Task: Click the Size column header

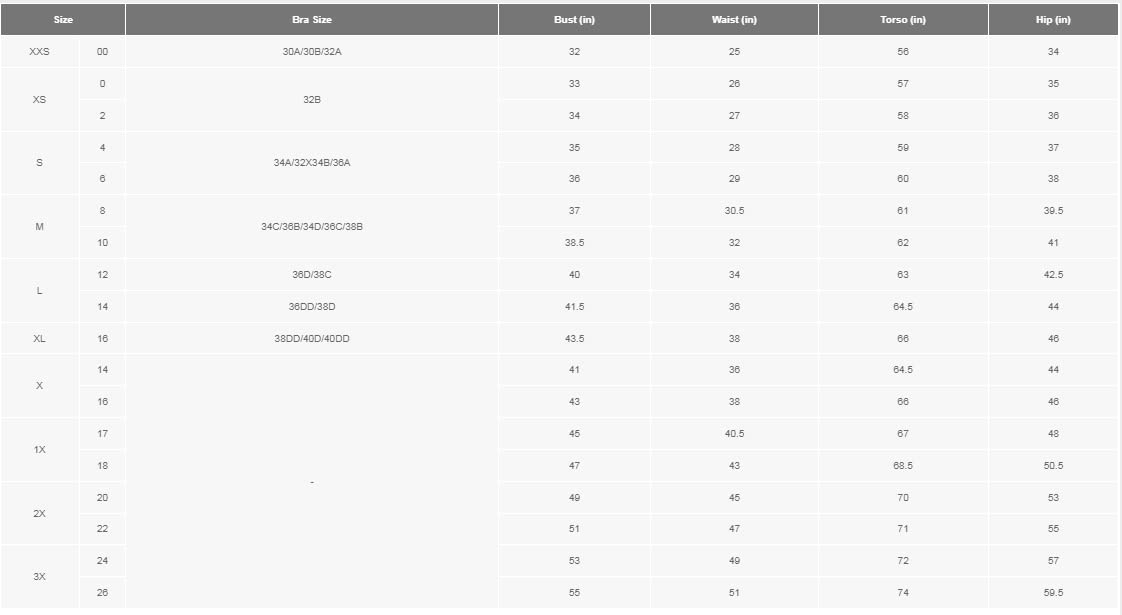Action: [62, 20]
